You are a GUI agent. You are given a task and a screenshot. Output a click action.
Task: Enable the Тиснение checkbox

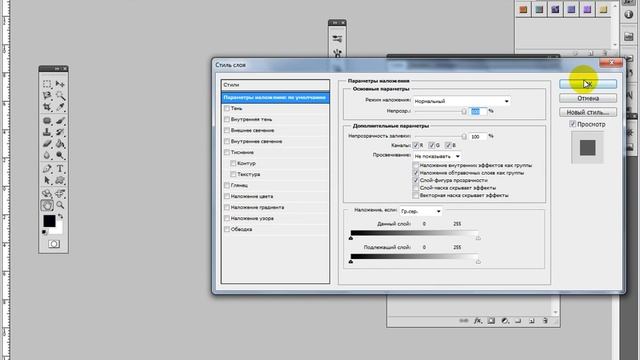coord(227,152)
